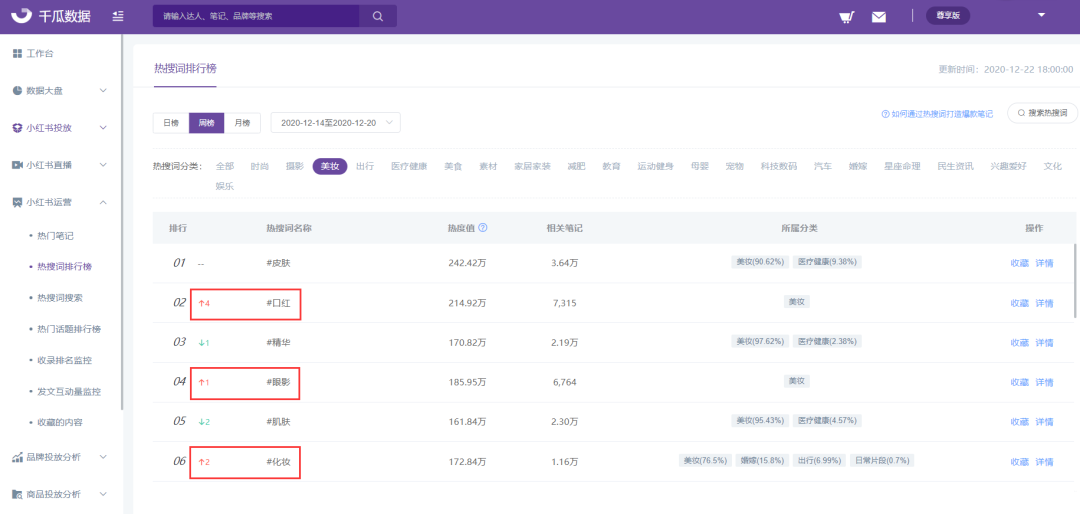1080x514 pixels.
Task: Open the account dropdown arrow
Action: point(1041,15)
